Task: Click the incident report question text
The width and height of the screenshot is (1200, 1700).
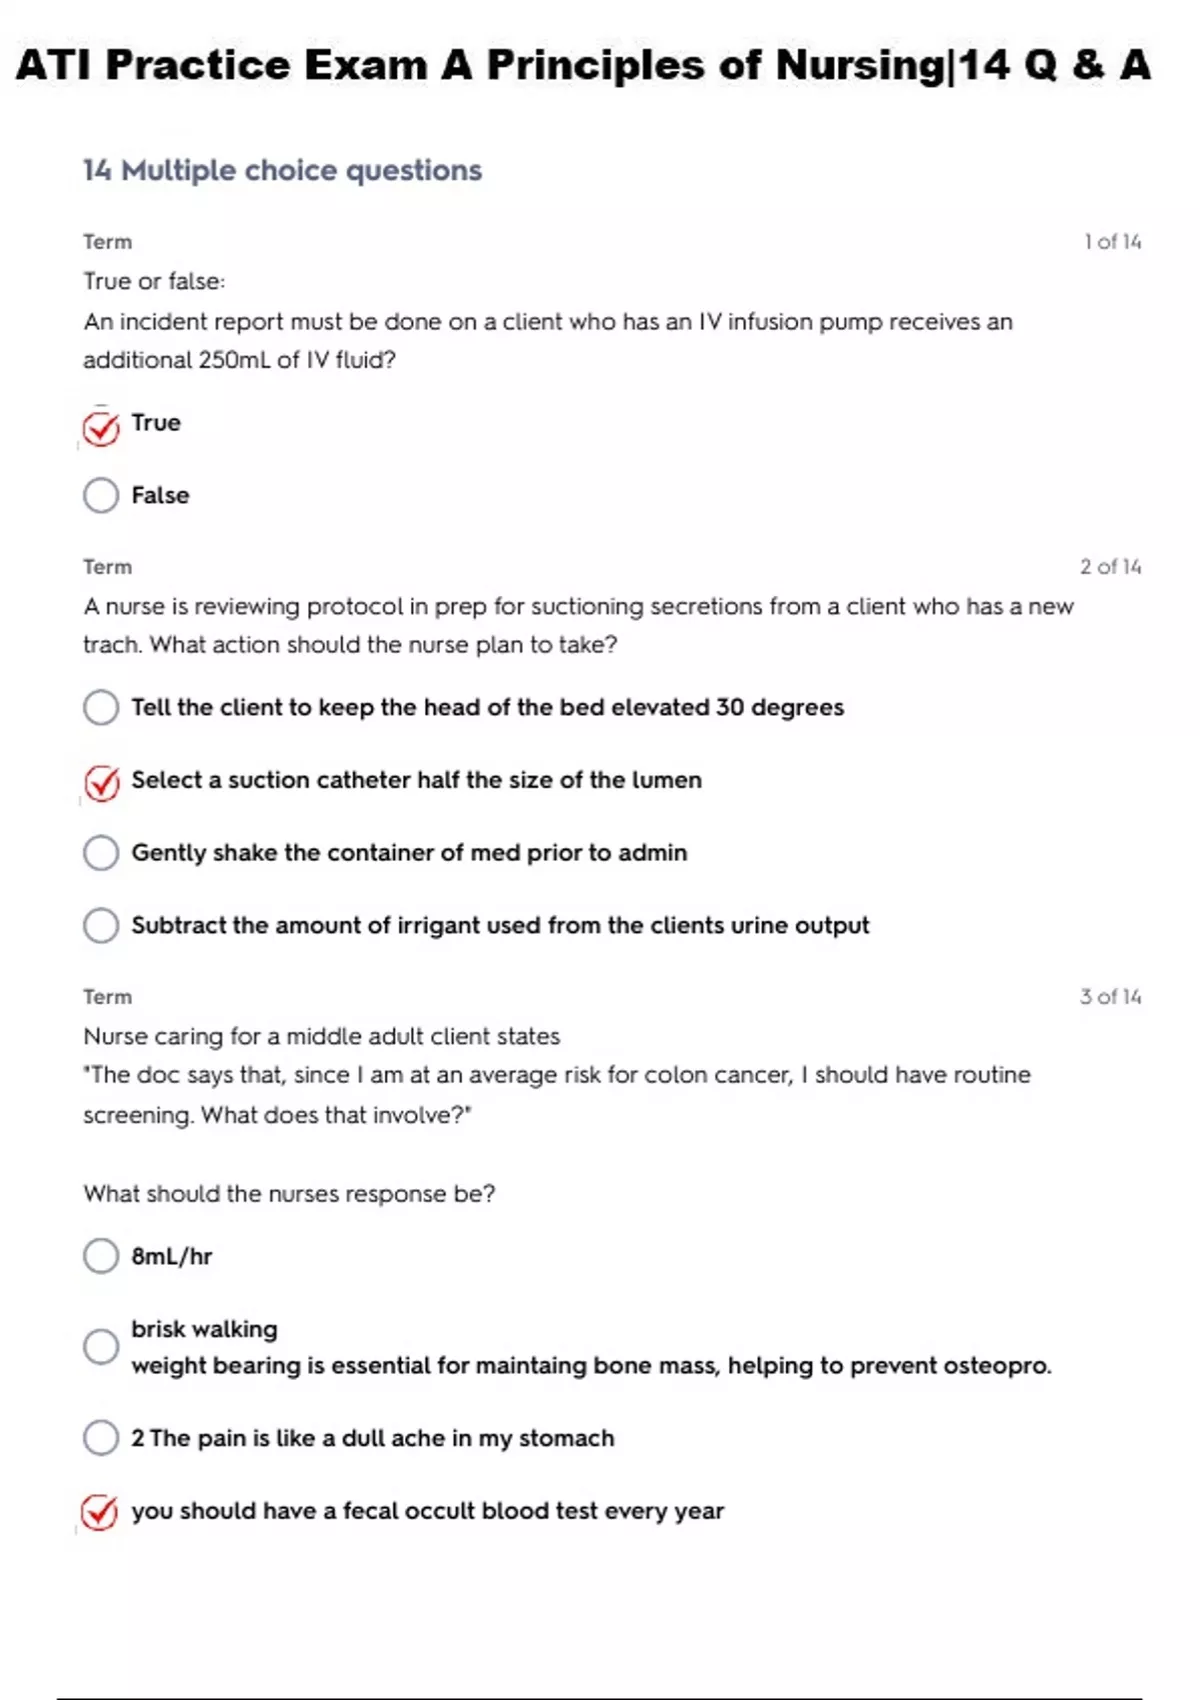Action: coord(547,341)
